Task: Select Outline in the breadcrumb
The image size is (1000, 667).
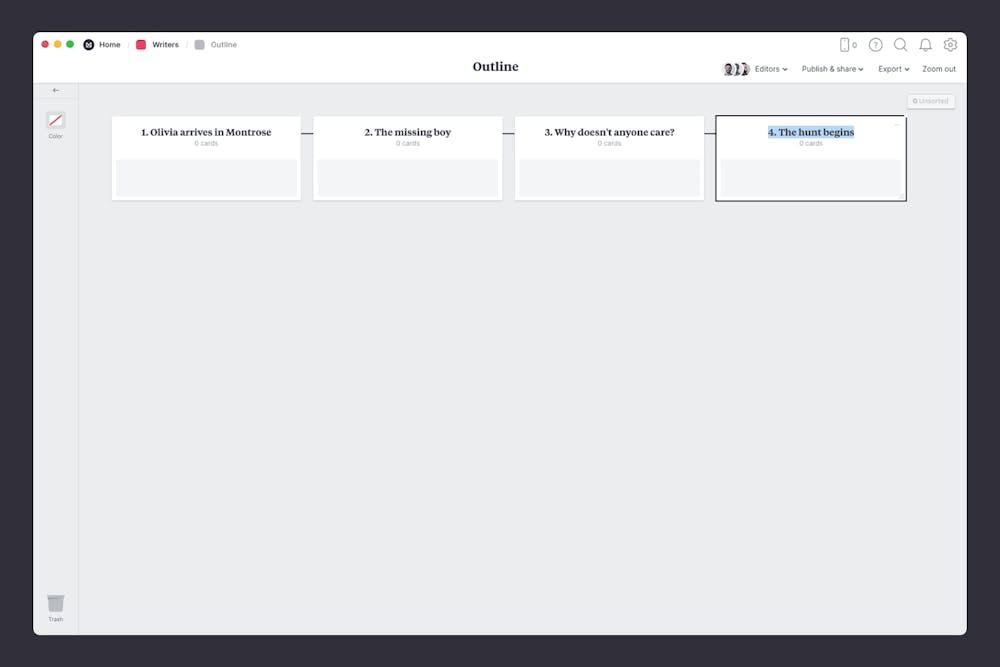Action: click(x=223, y=44)
